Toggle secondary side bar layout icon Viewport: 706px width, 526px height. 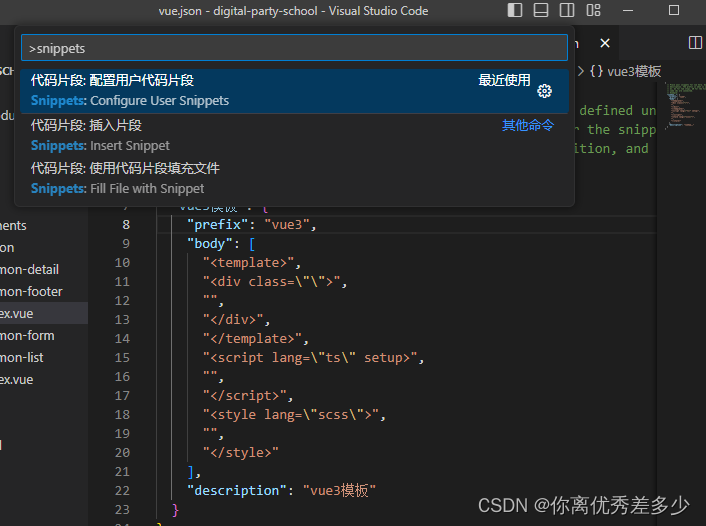tap(567, 10)
